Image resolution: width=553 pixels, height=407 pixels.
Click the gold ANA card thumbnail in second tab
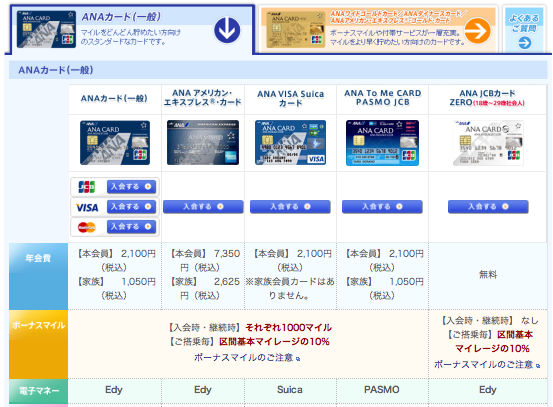296,29
